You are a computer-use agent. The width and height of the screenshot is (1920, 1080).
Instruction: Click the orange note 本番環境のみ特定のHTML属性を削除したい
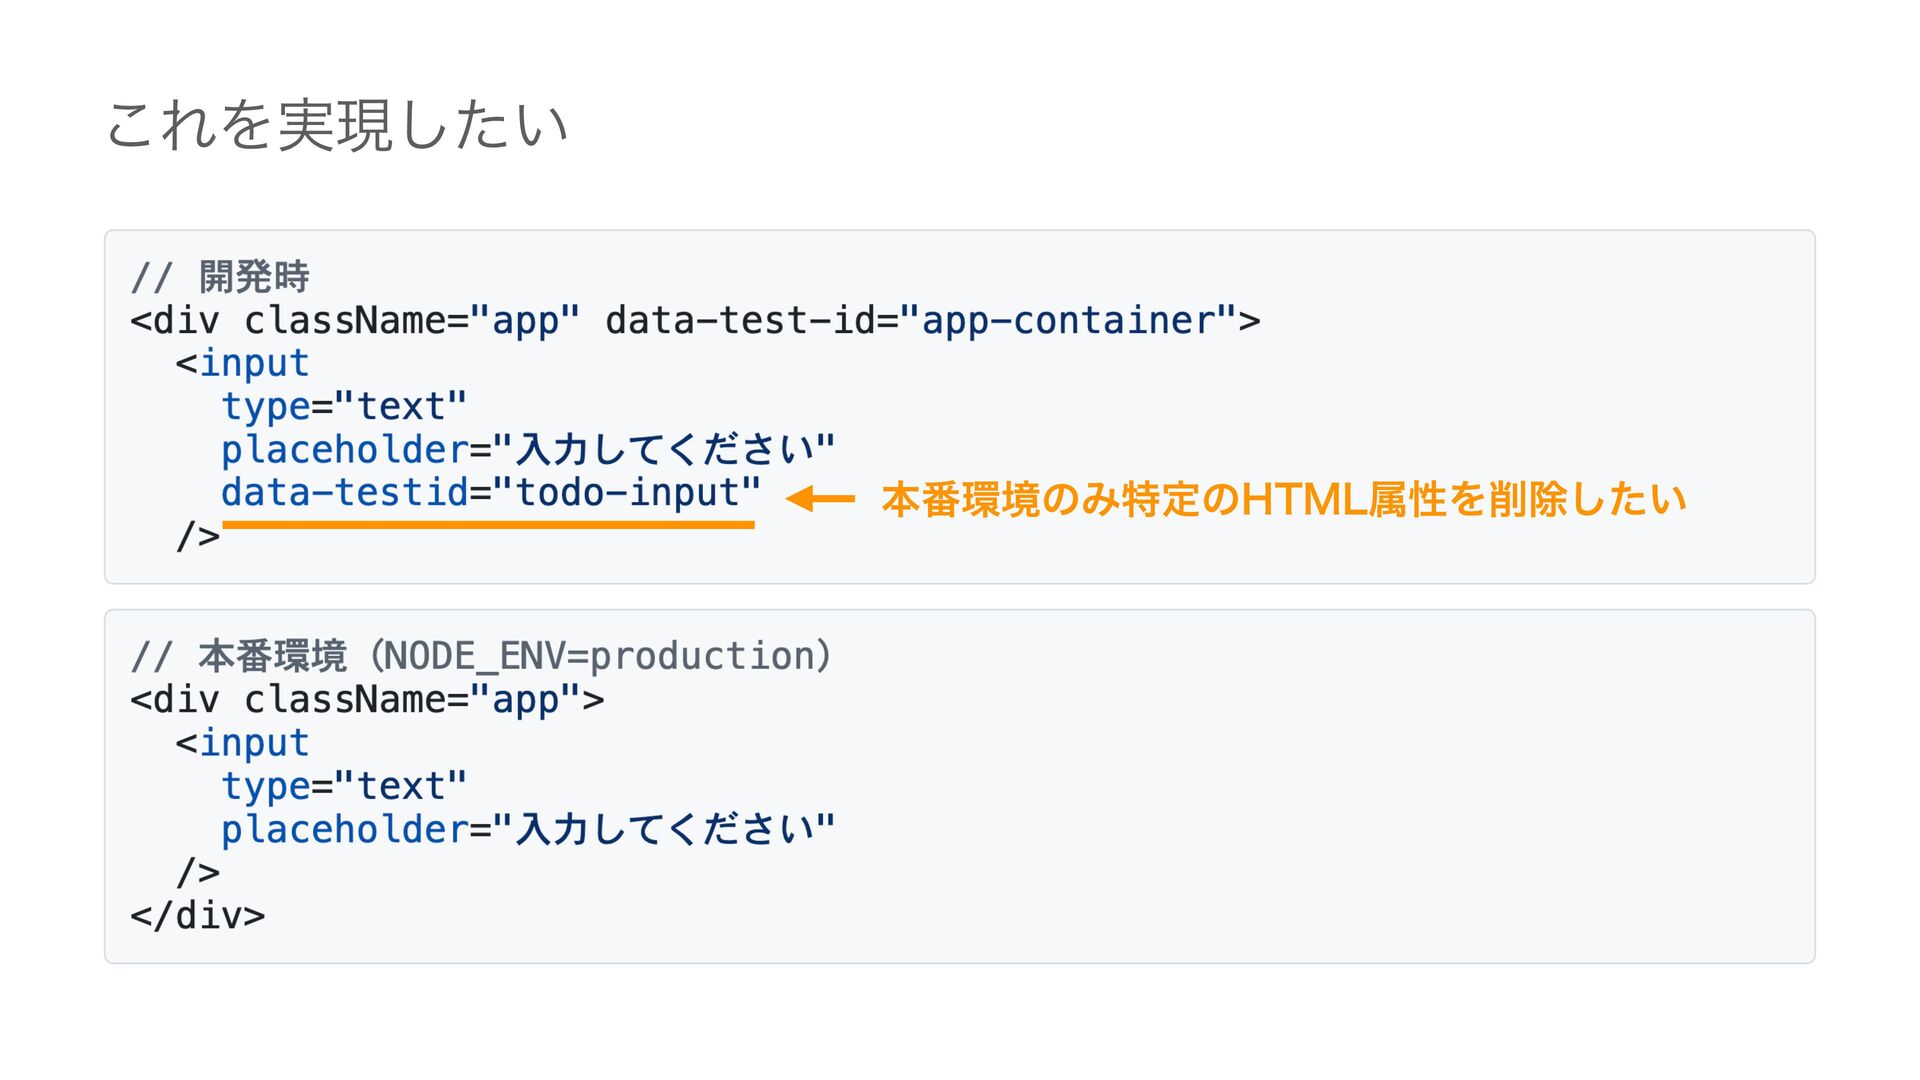point(1284,499)
